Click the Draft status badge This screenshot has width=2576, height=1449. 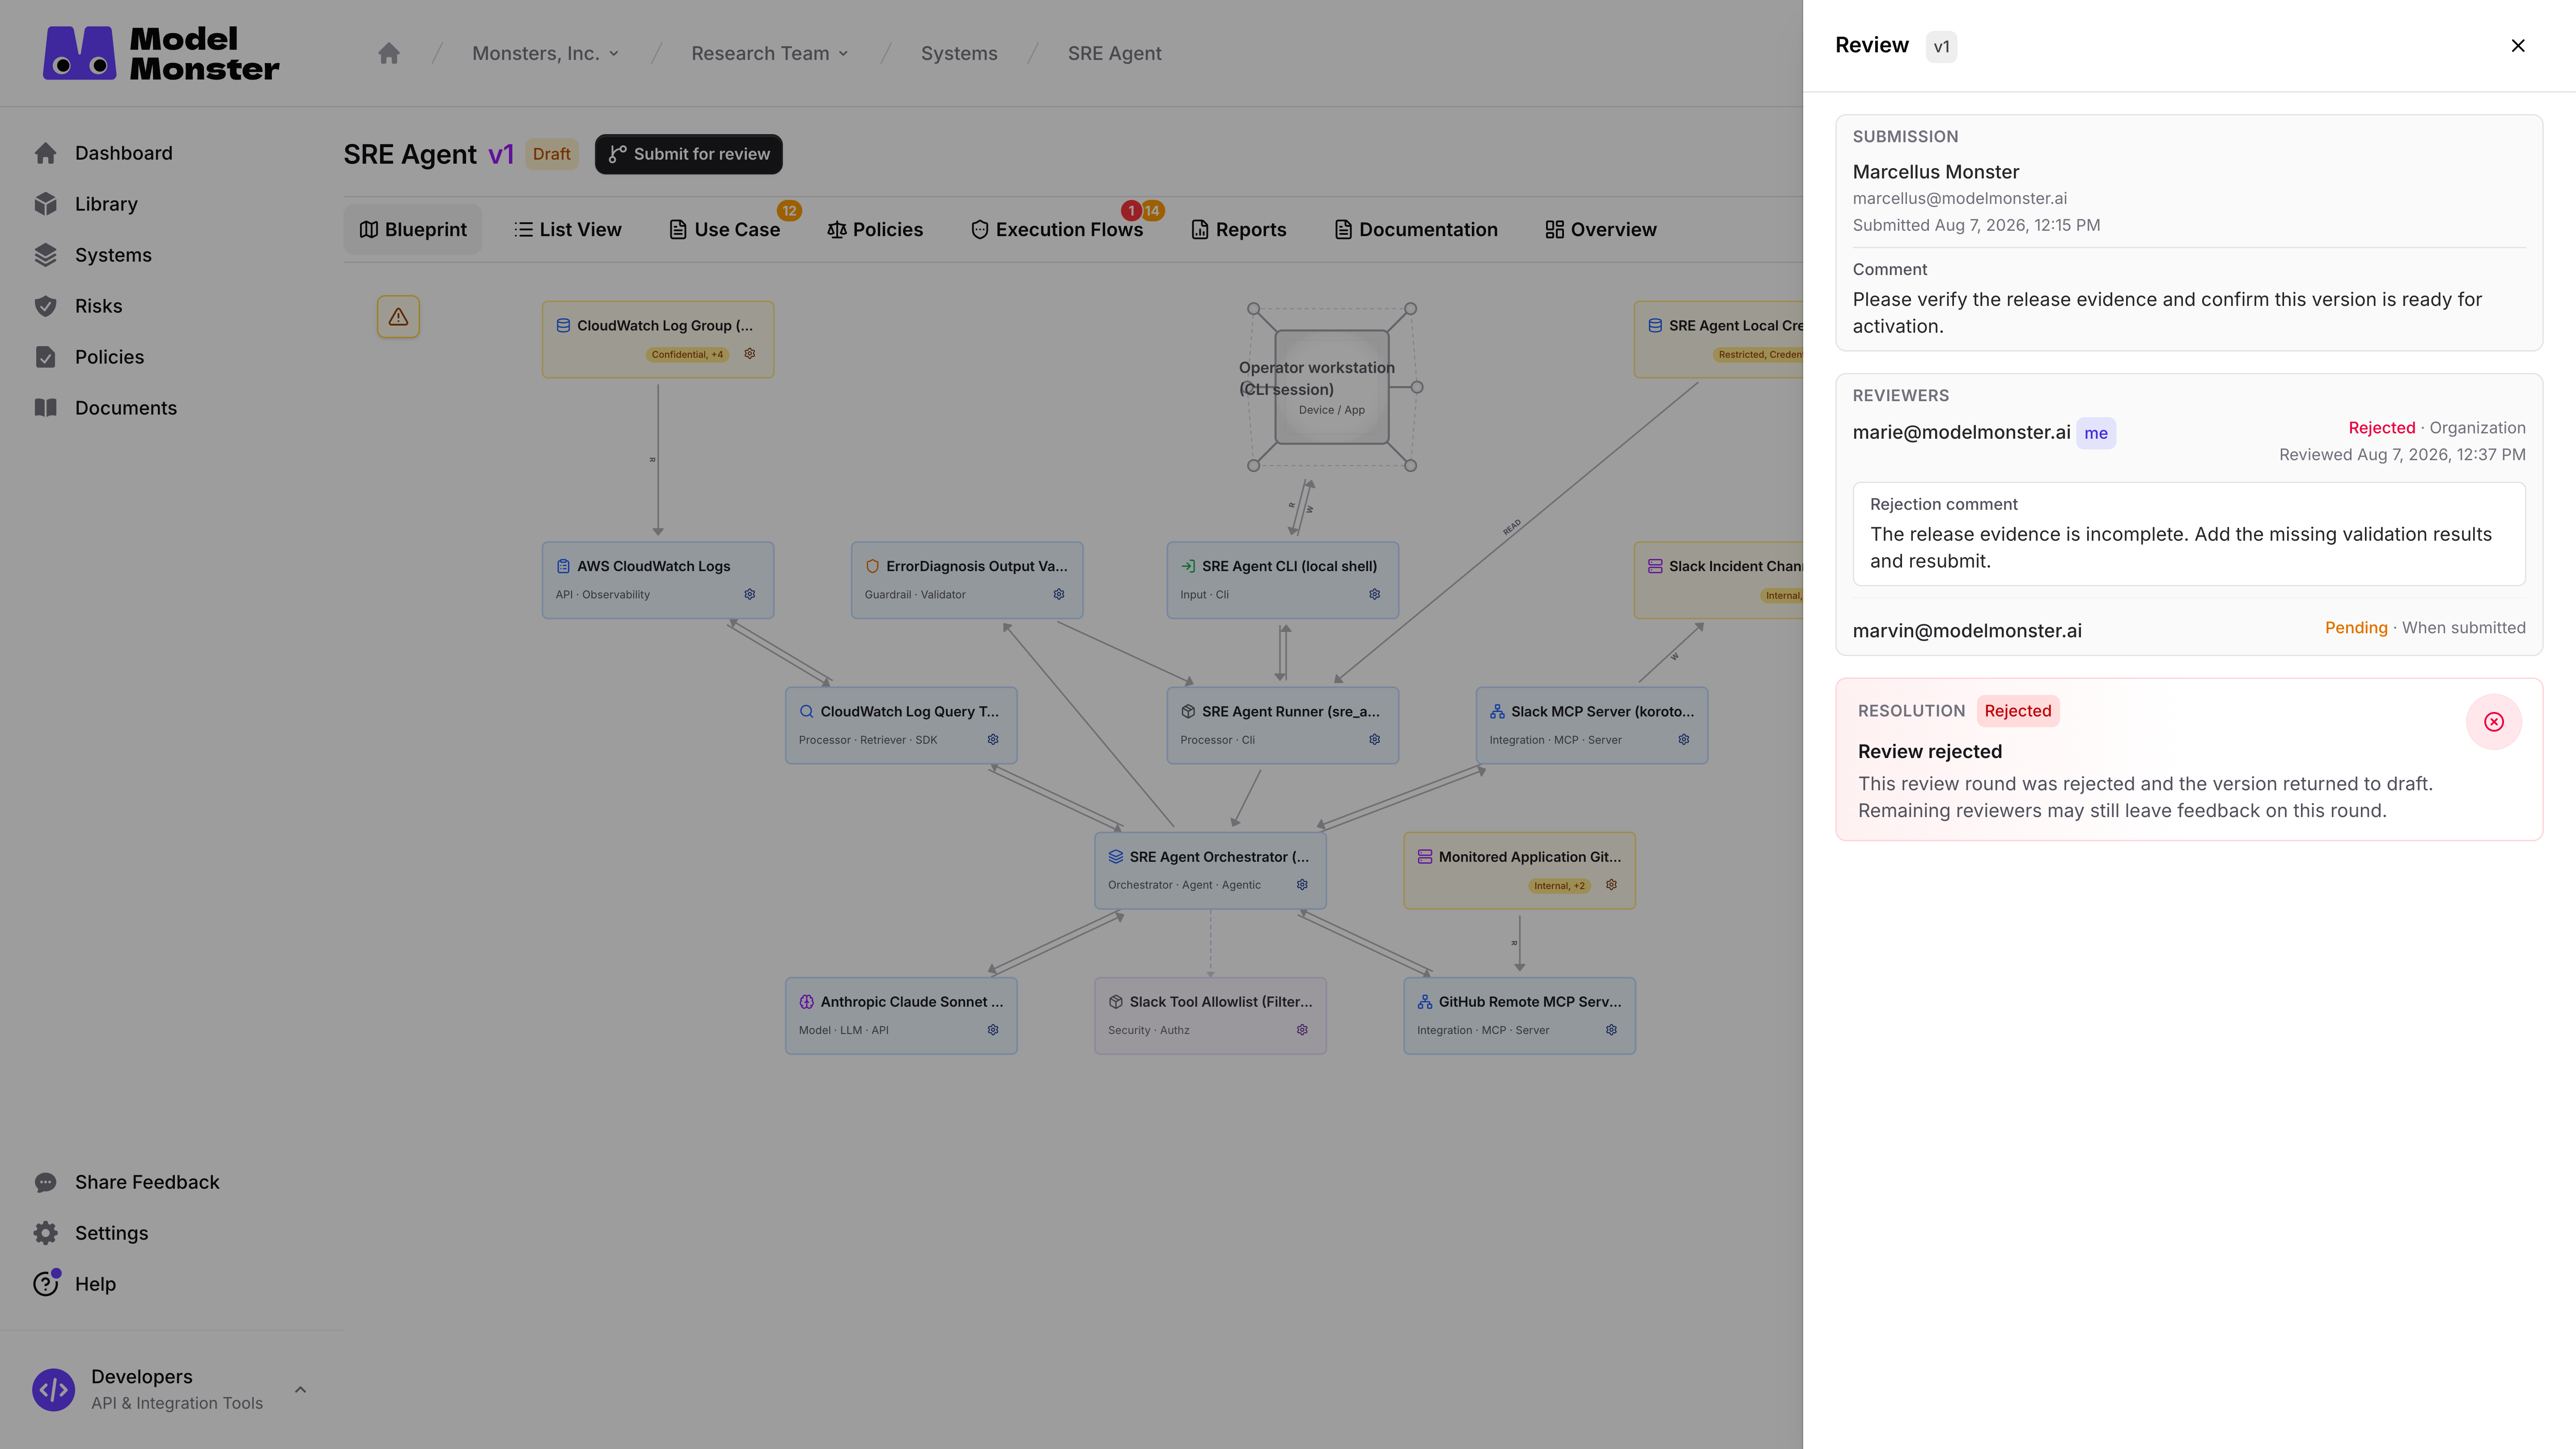click(552, 154)
